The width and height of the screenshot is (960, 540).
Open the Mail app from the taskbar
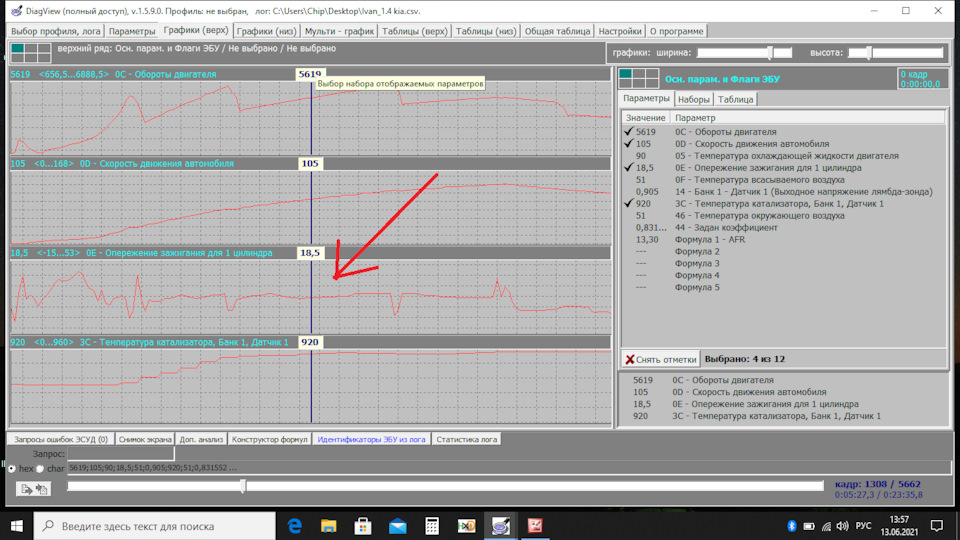397,526
